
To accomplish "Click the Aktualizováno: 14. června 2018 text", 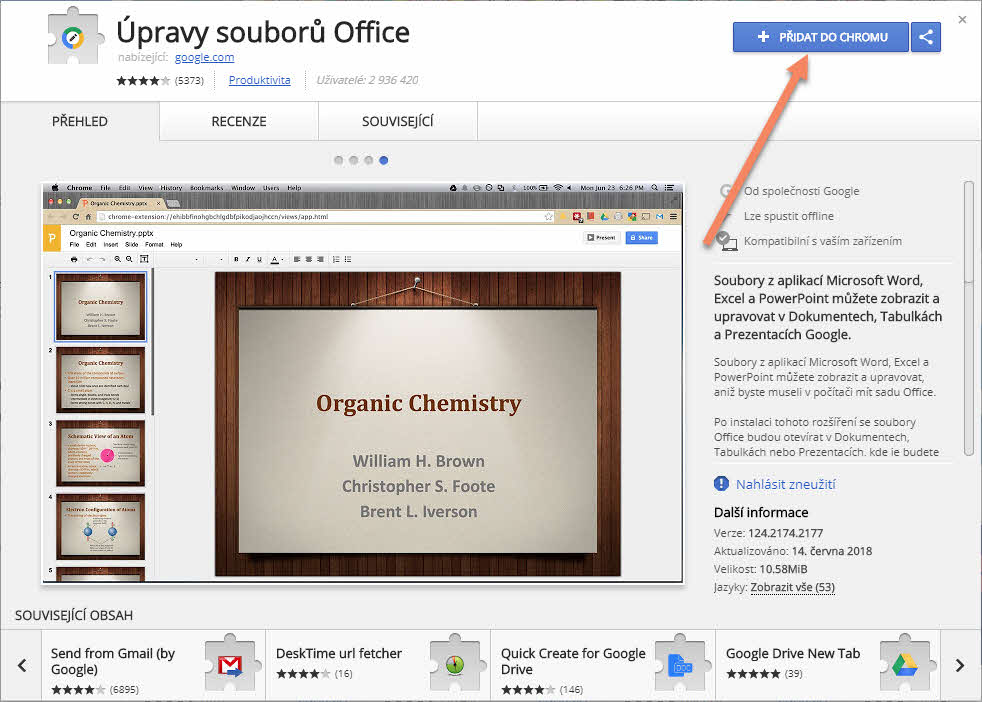I will click(793, 551).
